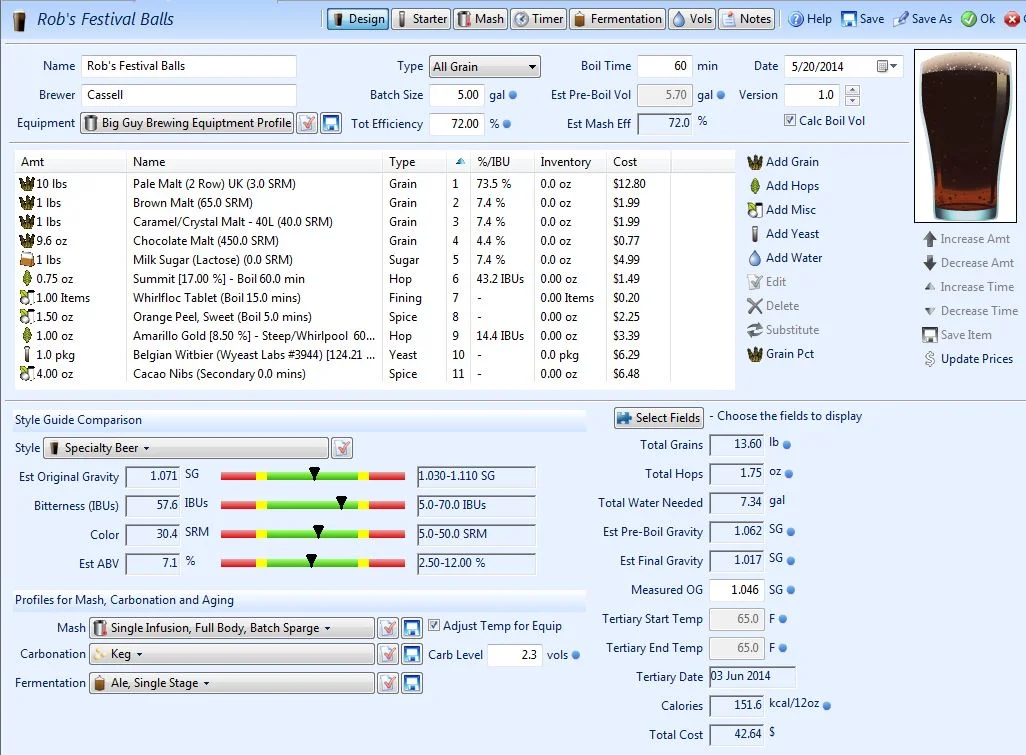Add Misc ingredient
This screenshot has height=755, width=1026.
782,210
